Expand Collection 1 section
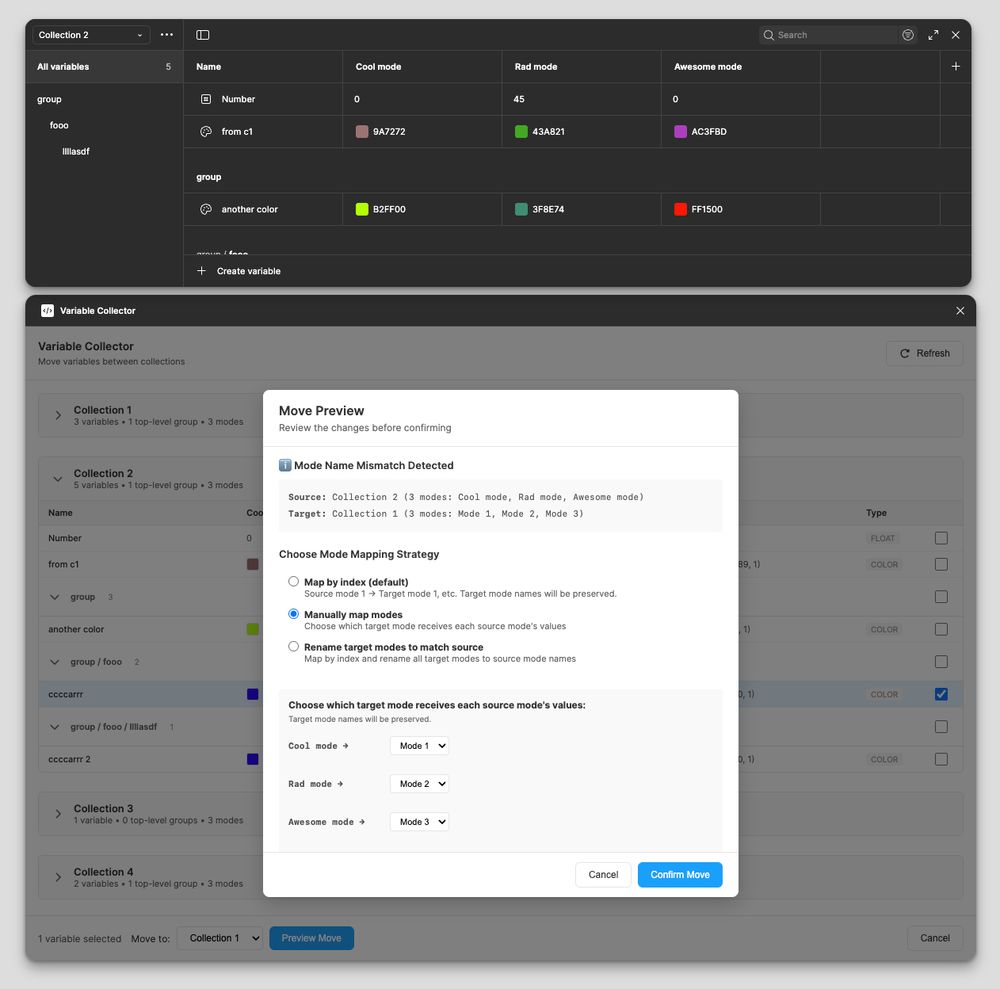The image size is (1000, 989). [x=58, y=415]
